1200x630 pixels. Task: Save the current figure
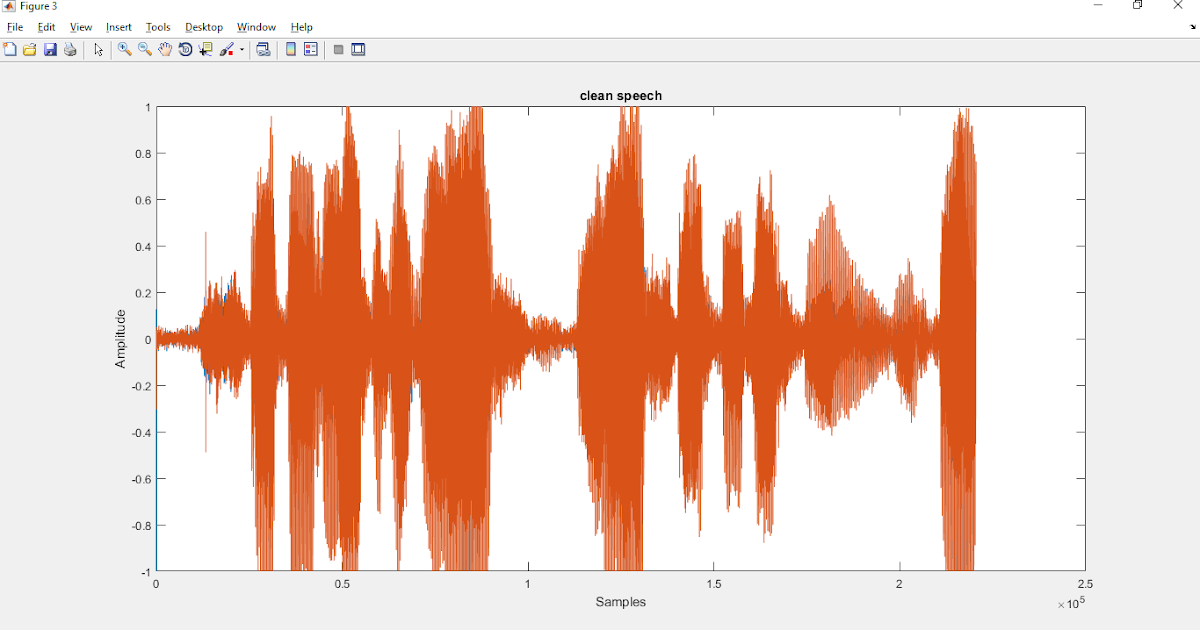click(x=50, y=49)
